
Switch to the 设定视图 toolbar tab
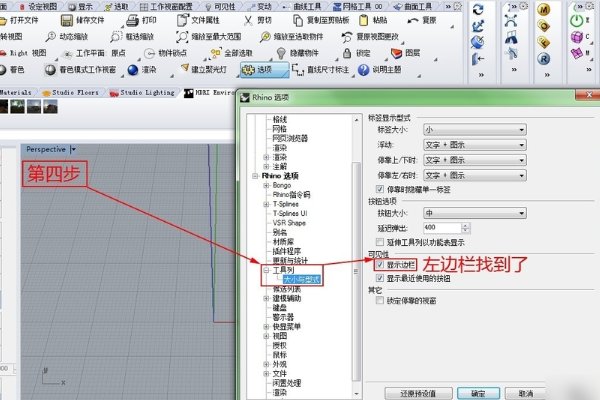[x=38, y=7]
